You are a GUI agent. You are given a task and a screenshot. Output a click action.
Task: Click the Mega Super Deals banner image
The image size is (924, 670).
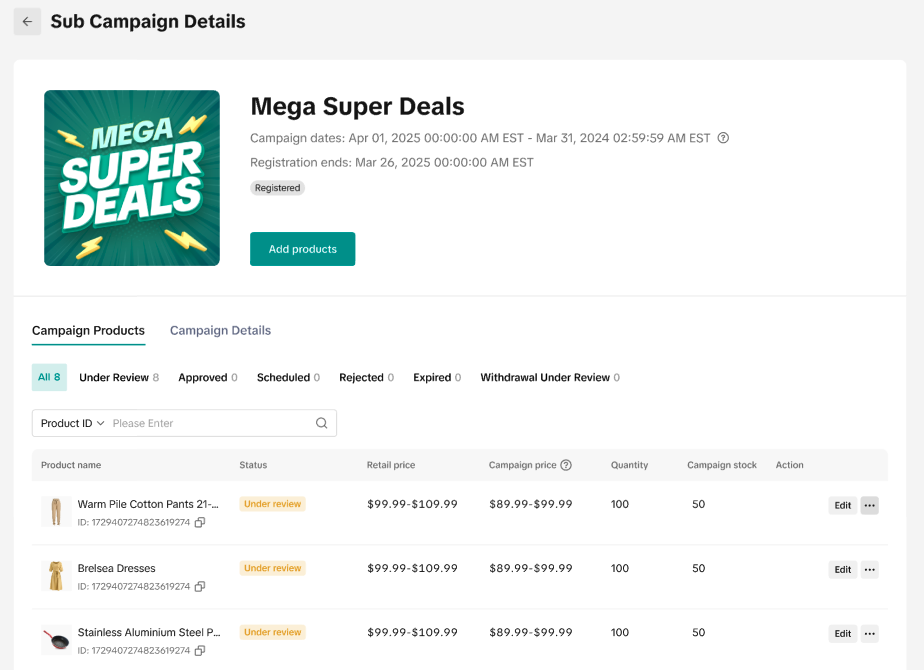(132, 178)
